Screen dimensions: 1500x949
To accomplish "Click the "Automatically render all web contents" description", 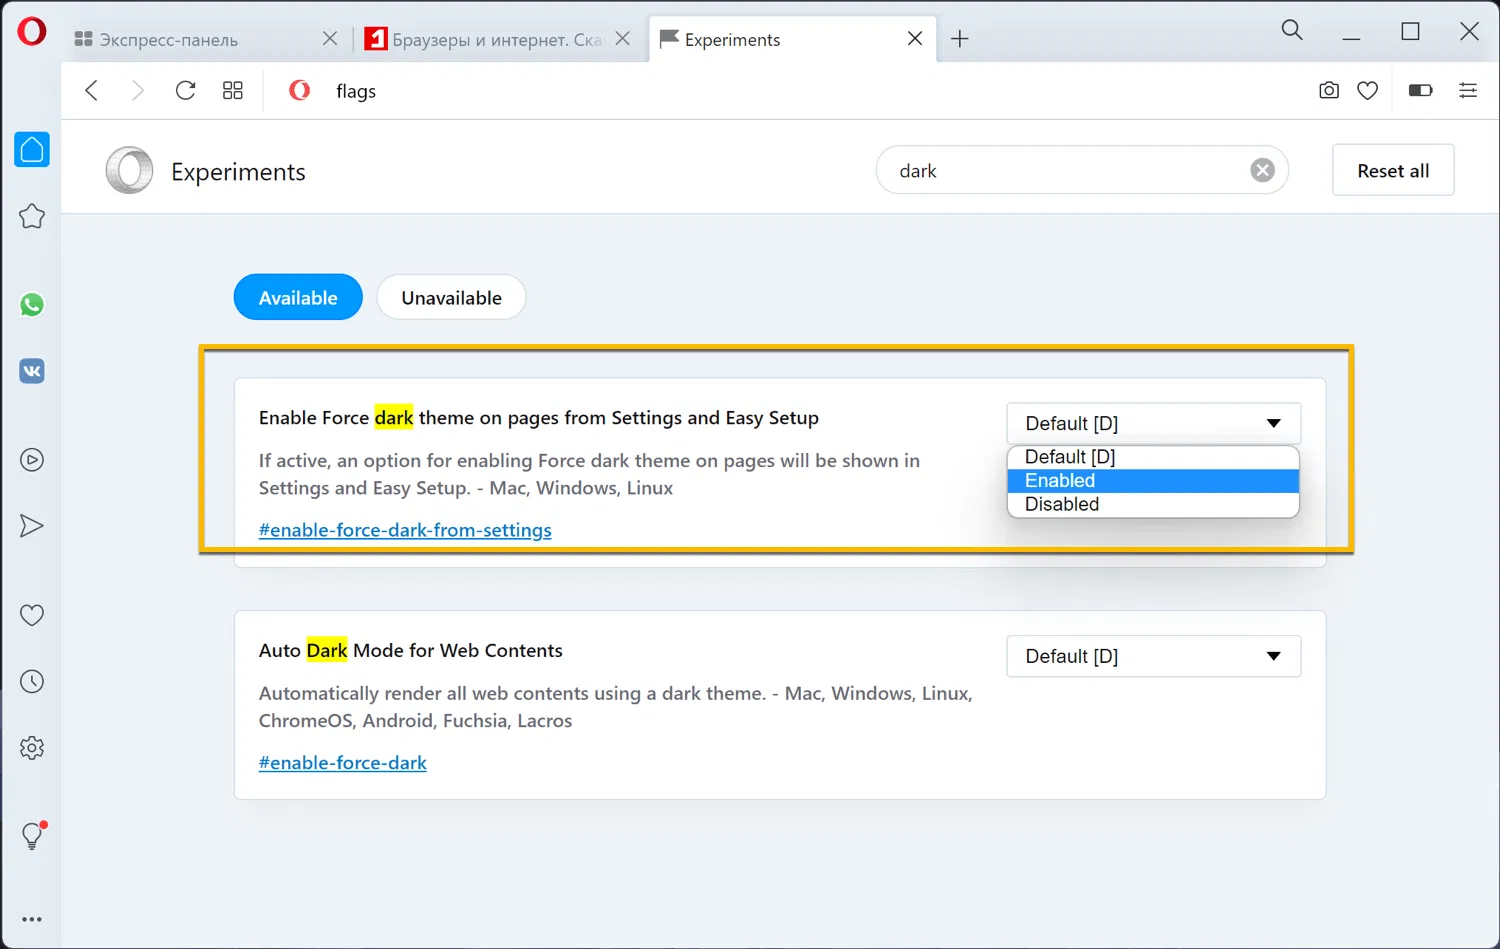I will (615, 707).
